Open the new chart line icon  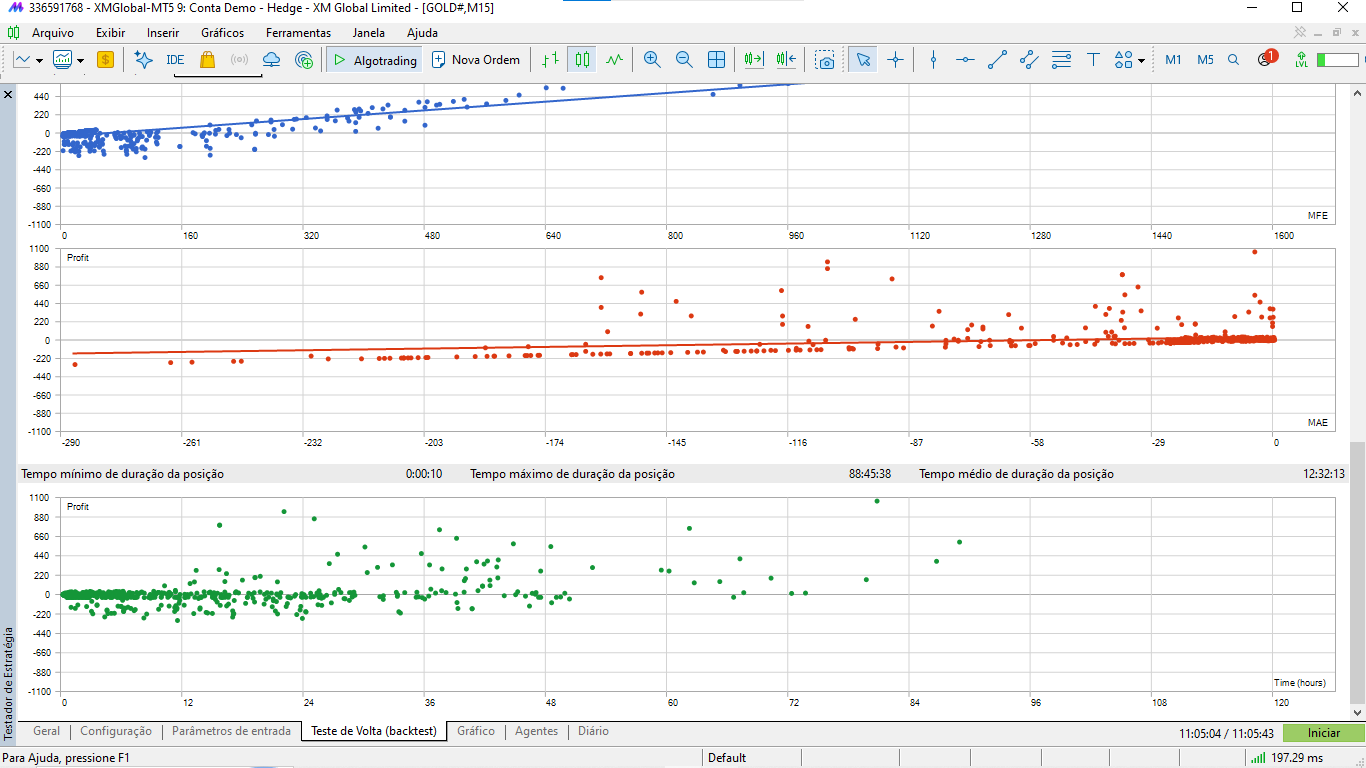click(x=23, y=60)
